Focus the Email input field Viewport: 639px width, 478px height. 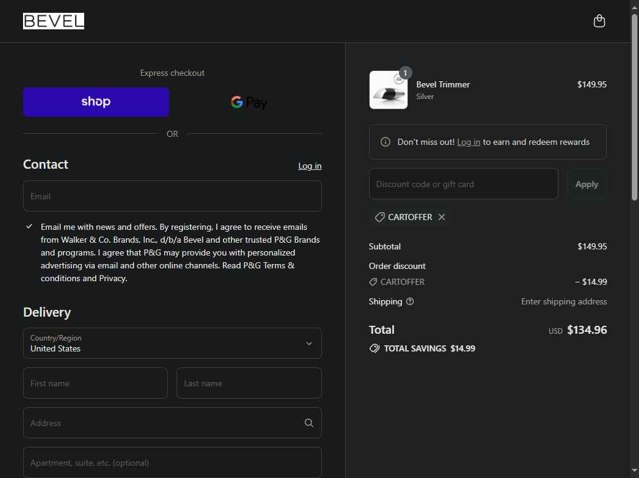pyautogui.click(x=172, y=196)
